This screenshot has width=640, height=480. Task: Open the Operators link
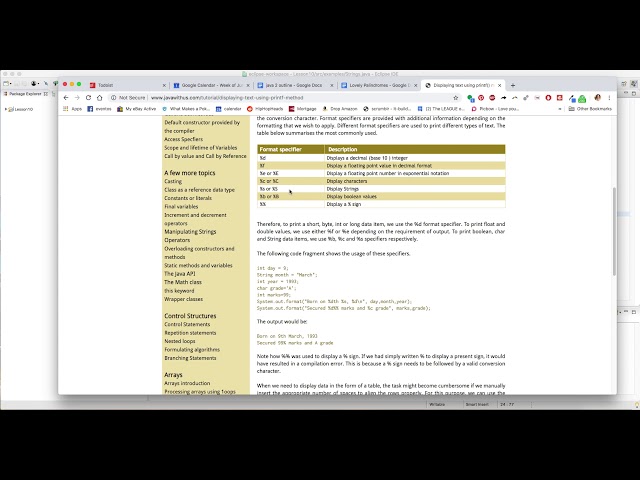tap(177, 240)
